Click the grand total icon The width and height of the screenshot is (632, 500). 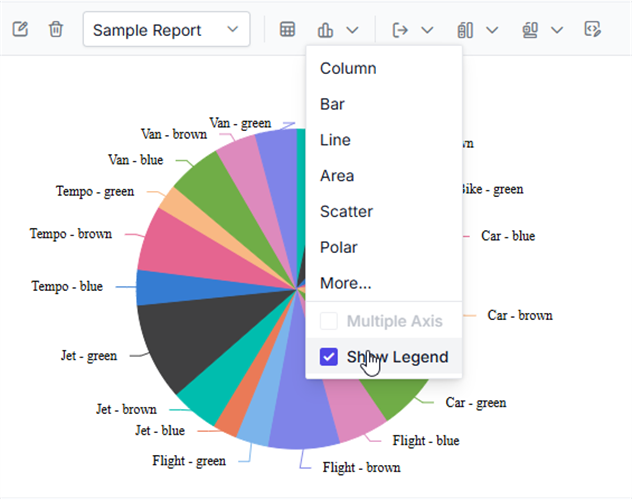point(530,30)
